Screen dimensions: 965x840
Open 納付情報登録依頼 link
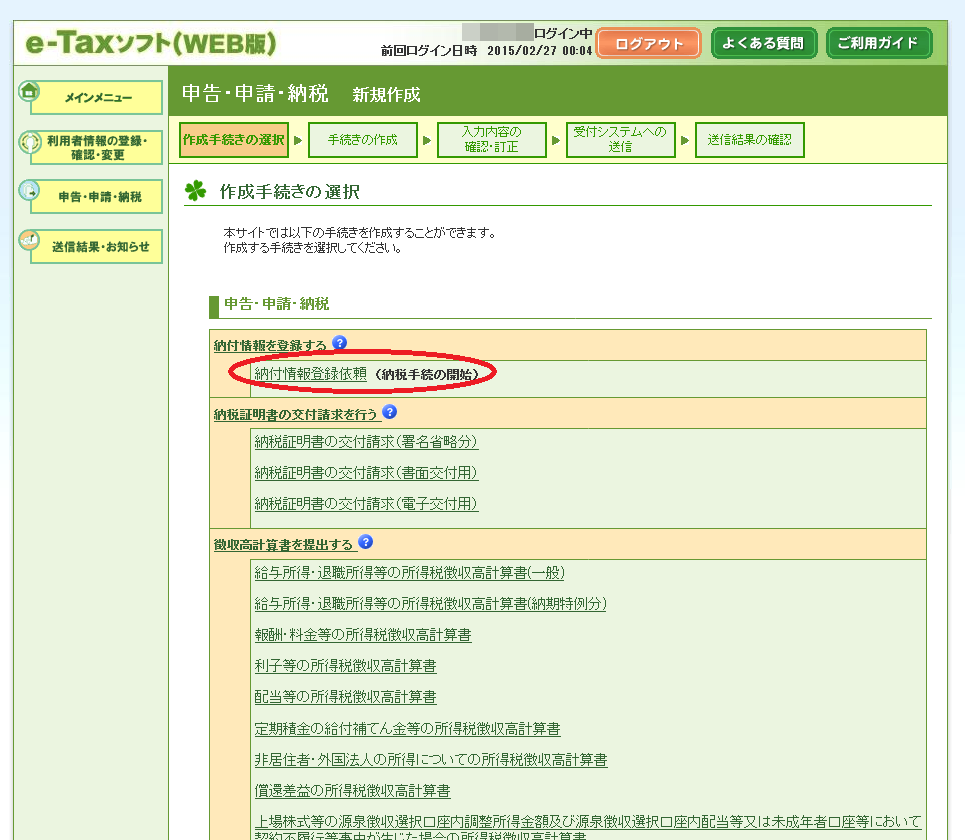310,373
